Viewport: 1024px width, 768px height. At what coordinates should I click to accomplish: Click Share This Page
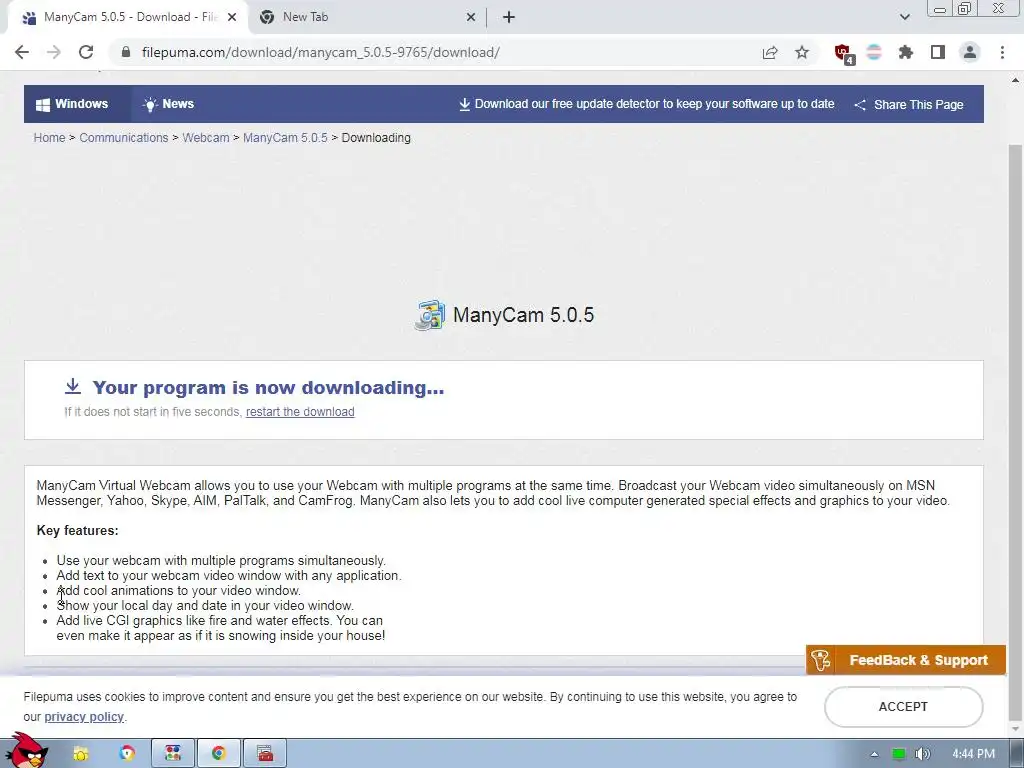(x=909, y=104)
